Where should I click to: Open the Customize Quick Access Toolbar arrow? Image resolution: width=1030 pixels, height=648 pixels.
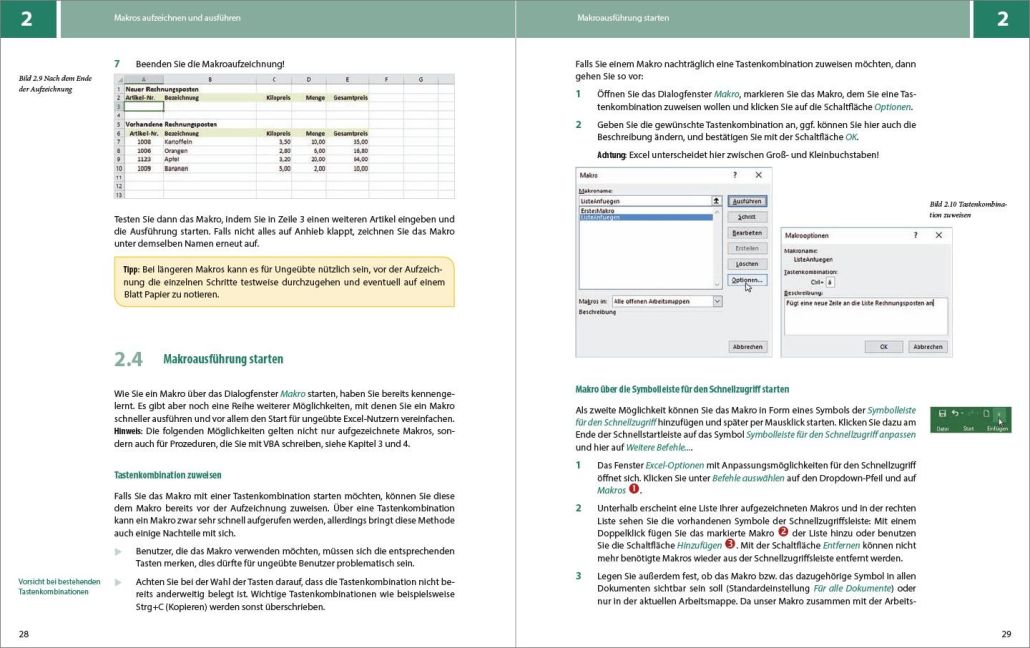[x=999, y=413]
